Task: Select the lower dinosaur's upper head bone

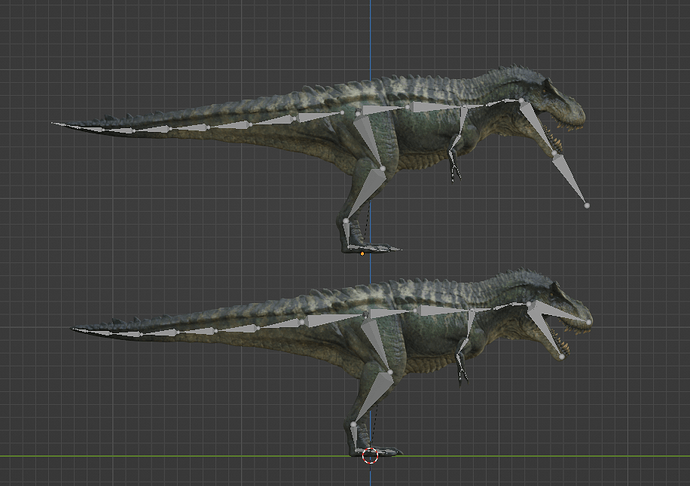Action: [559, 312]
